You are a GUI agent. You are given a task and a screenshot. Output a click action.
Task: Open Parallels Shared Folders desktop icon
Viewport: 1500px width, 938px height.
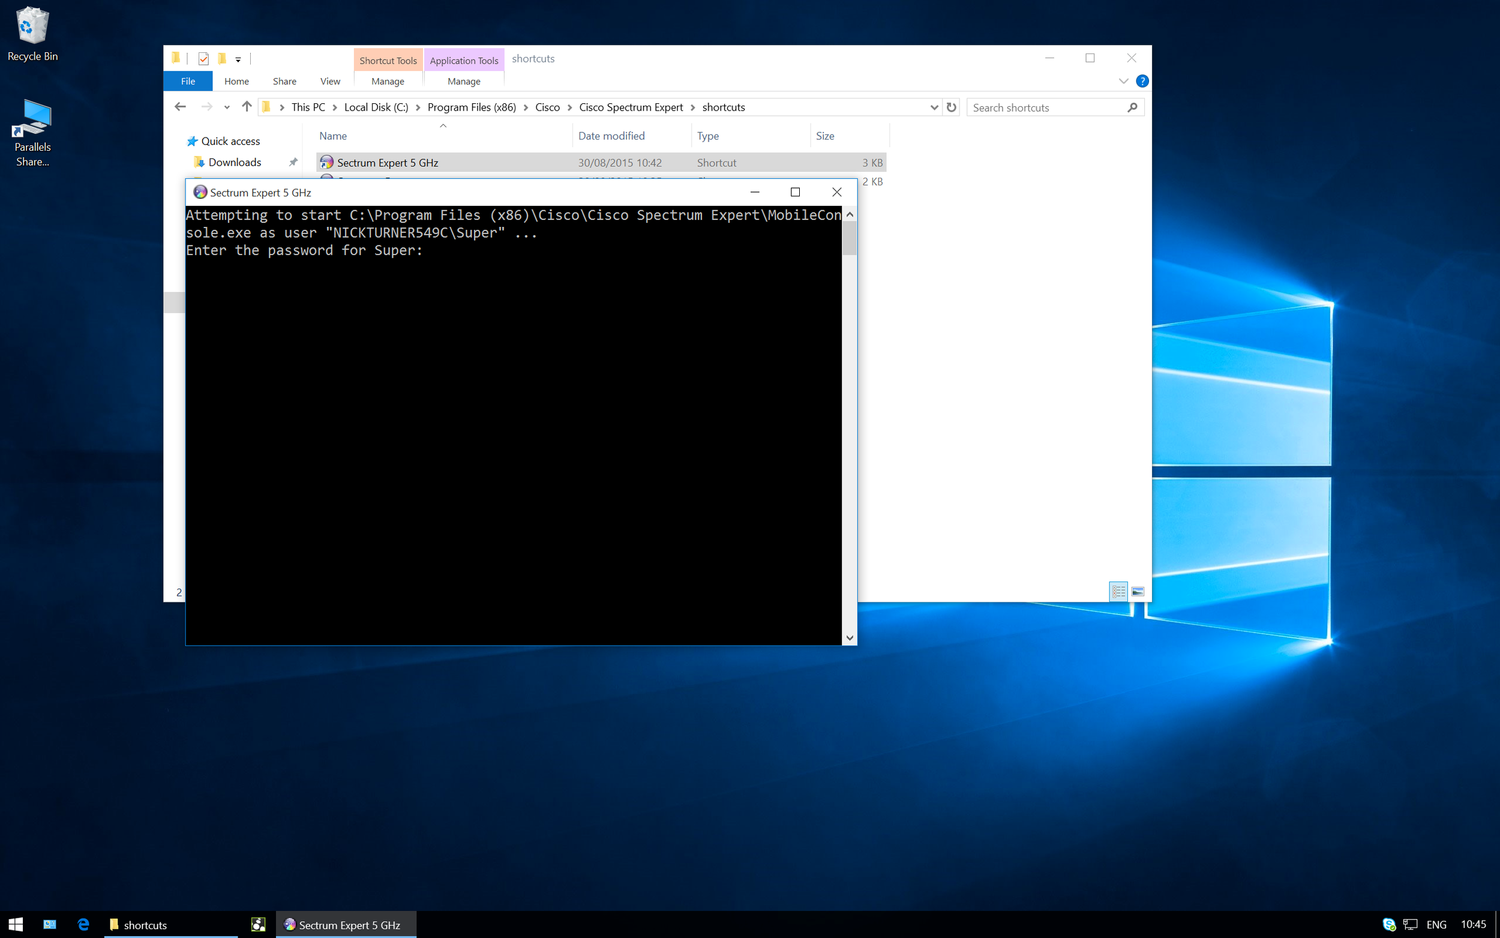click(x=32, y=132)
